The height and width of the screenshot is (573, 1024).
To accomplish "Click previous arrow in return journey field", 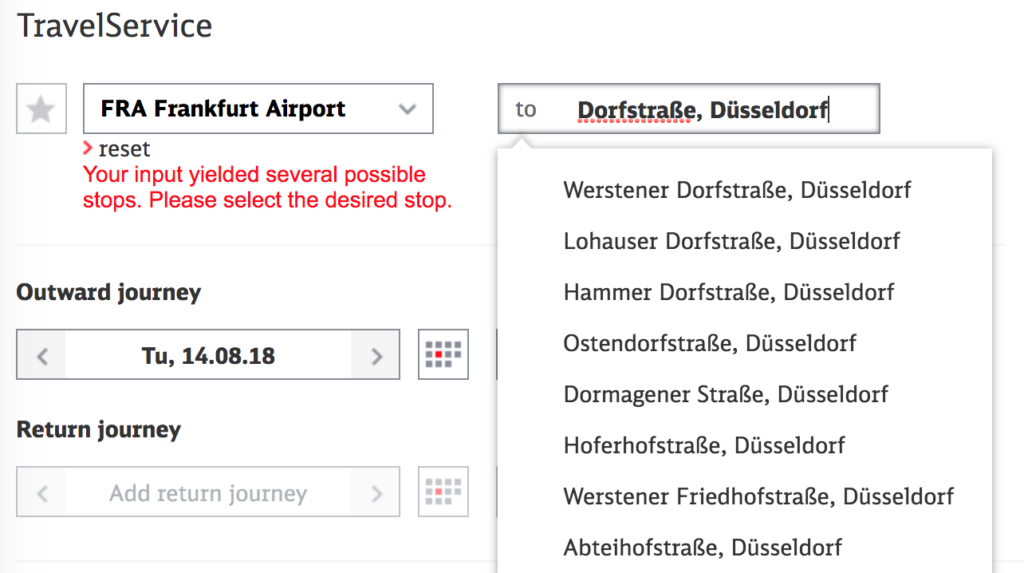I will [42, 493].
